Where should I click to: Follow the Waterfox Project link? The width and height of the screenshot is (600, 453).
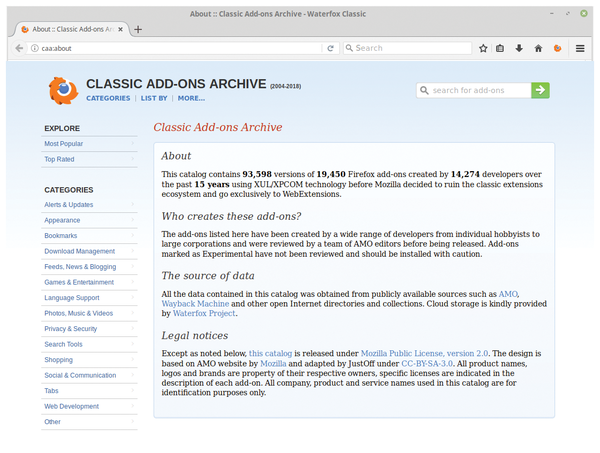[x=204, y=313]
